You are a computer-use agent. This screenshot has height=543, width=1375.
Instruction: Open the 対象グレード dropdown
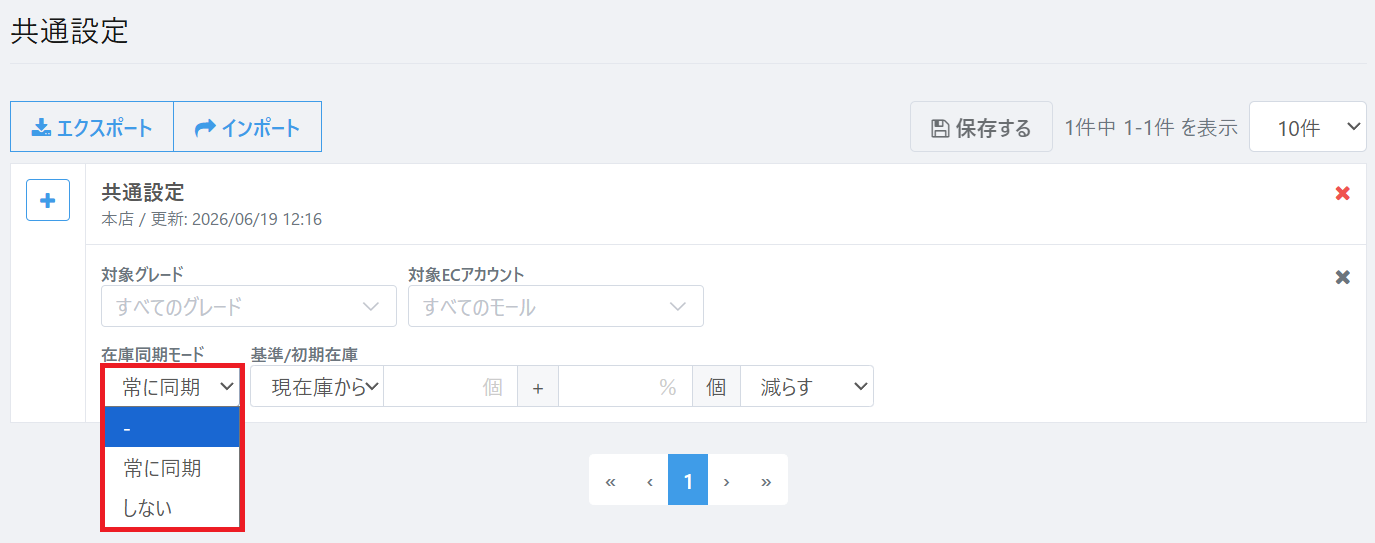(x=249, y=306)
